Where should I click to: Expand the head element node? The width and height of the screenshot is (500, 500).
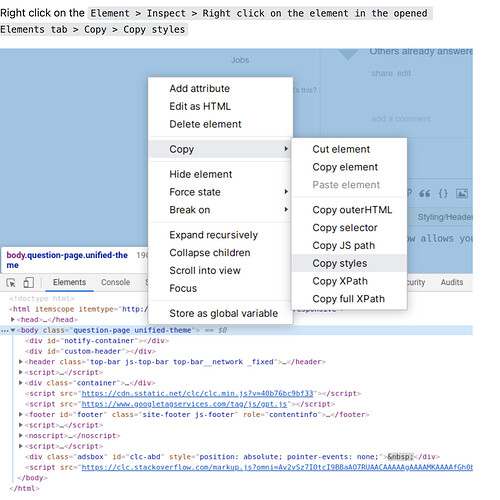tap(13, 319)
